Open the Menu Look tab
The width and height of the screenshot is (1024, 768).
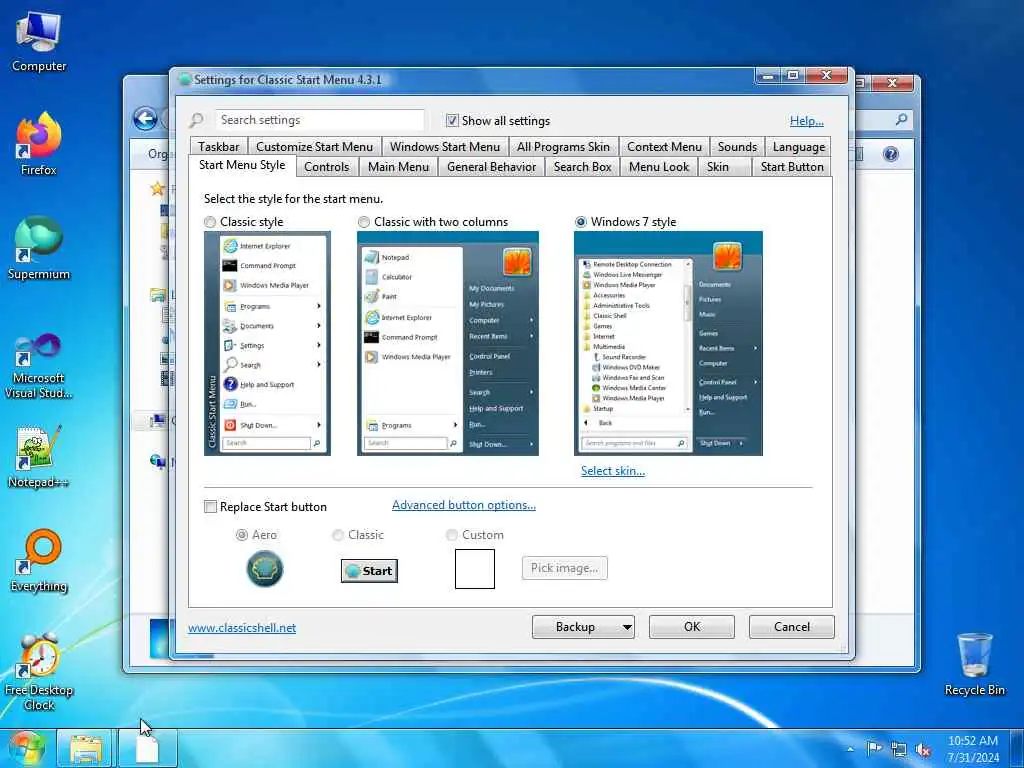(659, 167)
